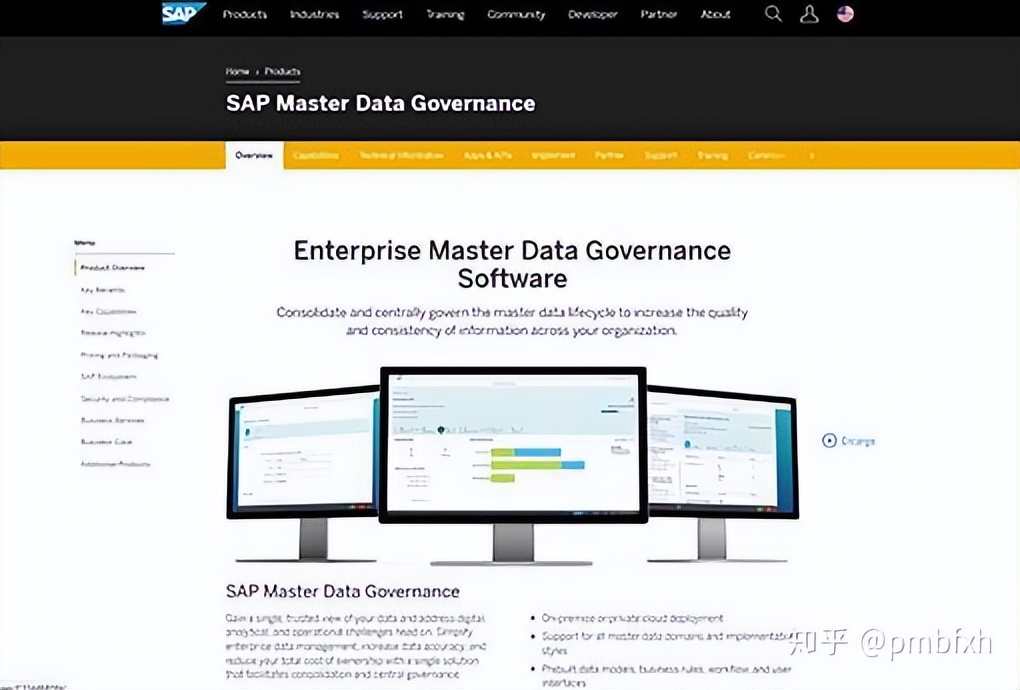The width and height of the screenshot is (1020, 690).
Task: Click the right monitor screenshot
Action: (x=723, y=451)
